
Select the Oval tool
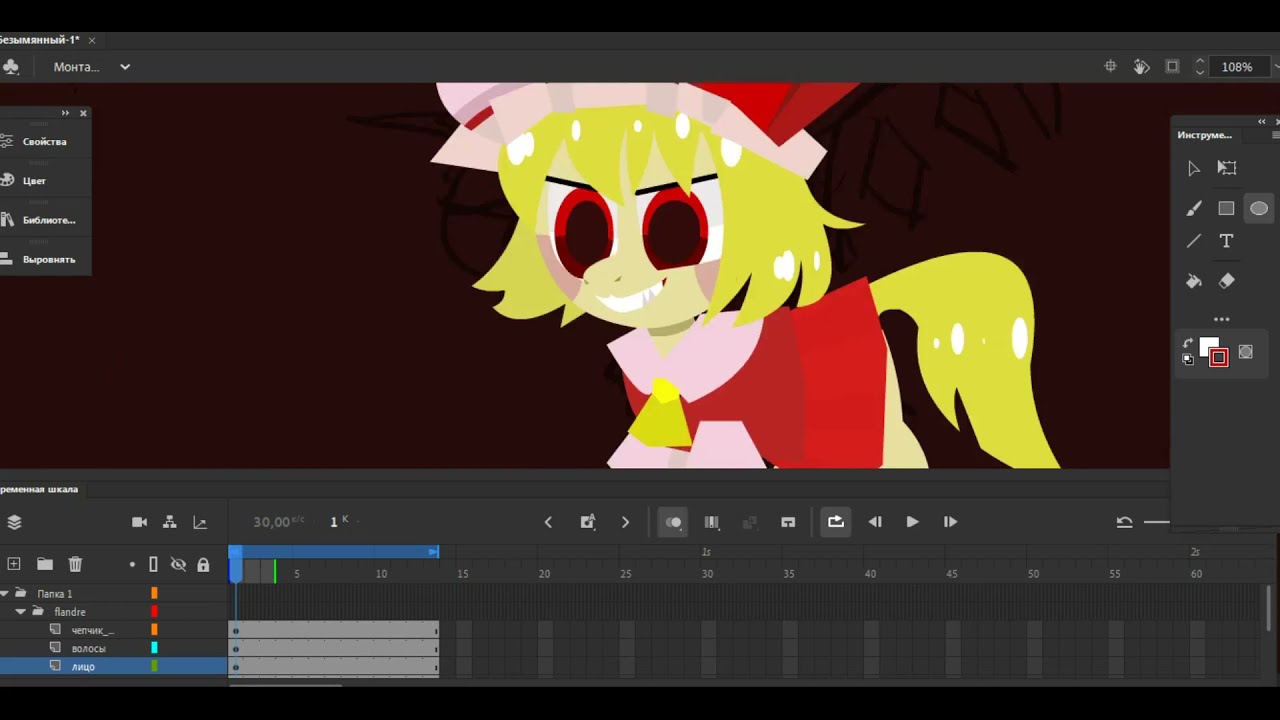[1259, 208]
